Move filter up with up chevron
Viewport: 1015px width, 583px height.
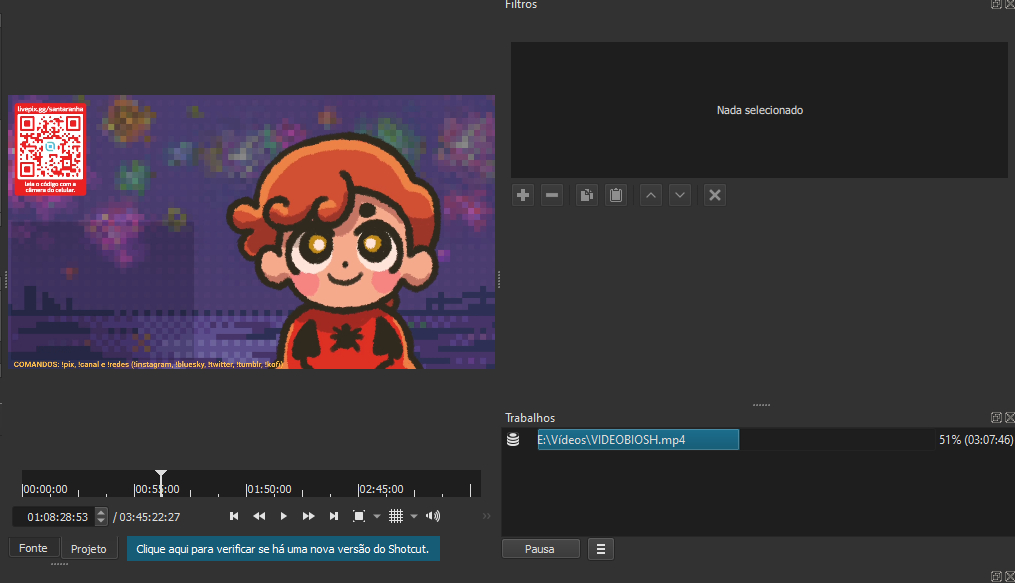click(651, 195)
